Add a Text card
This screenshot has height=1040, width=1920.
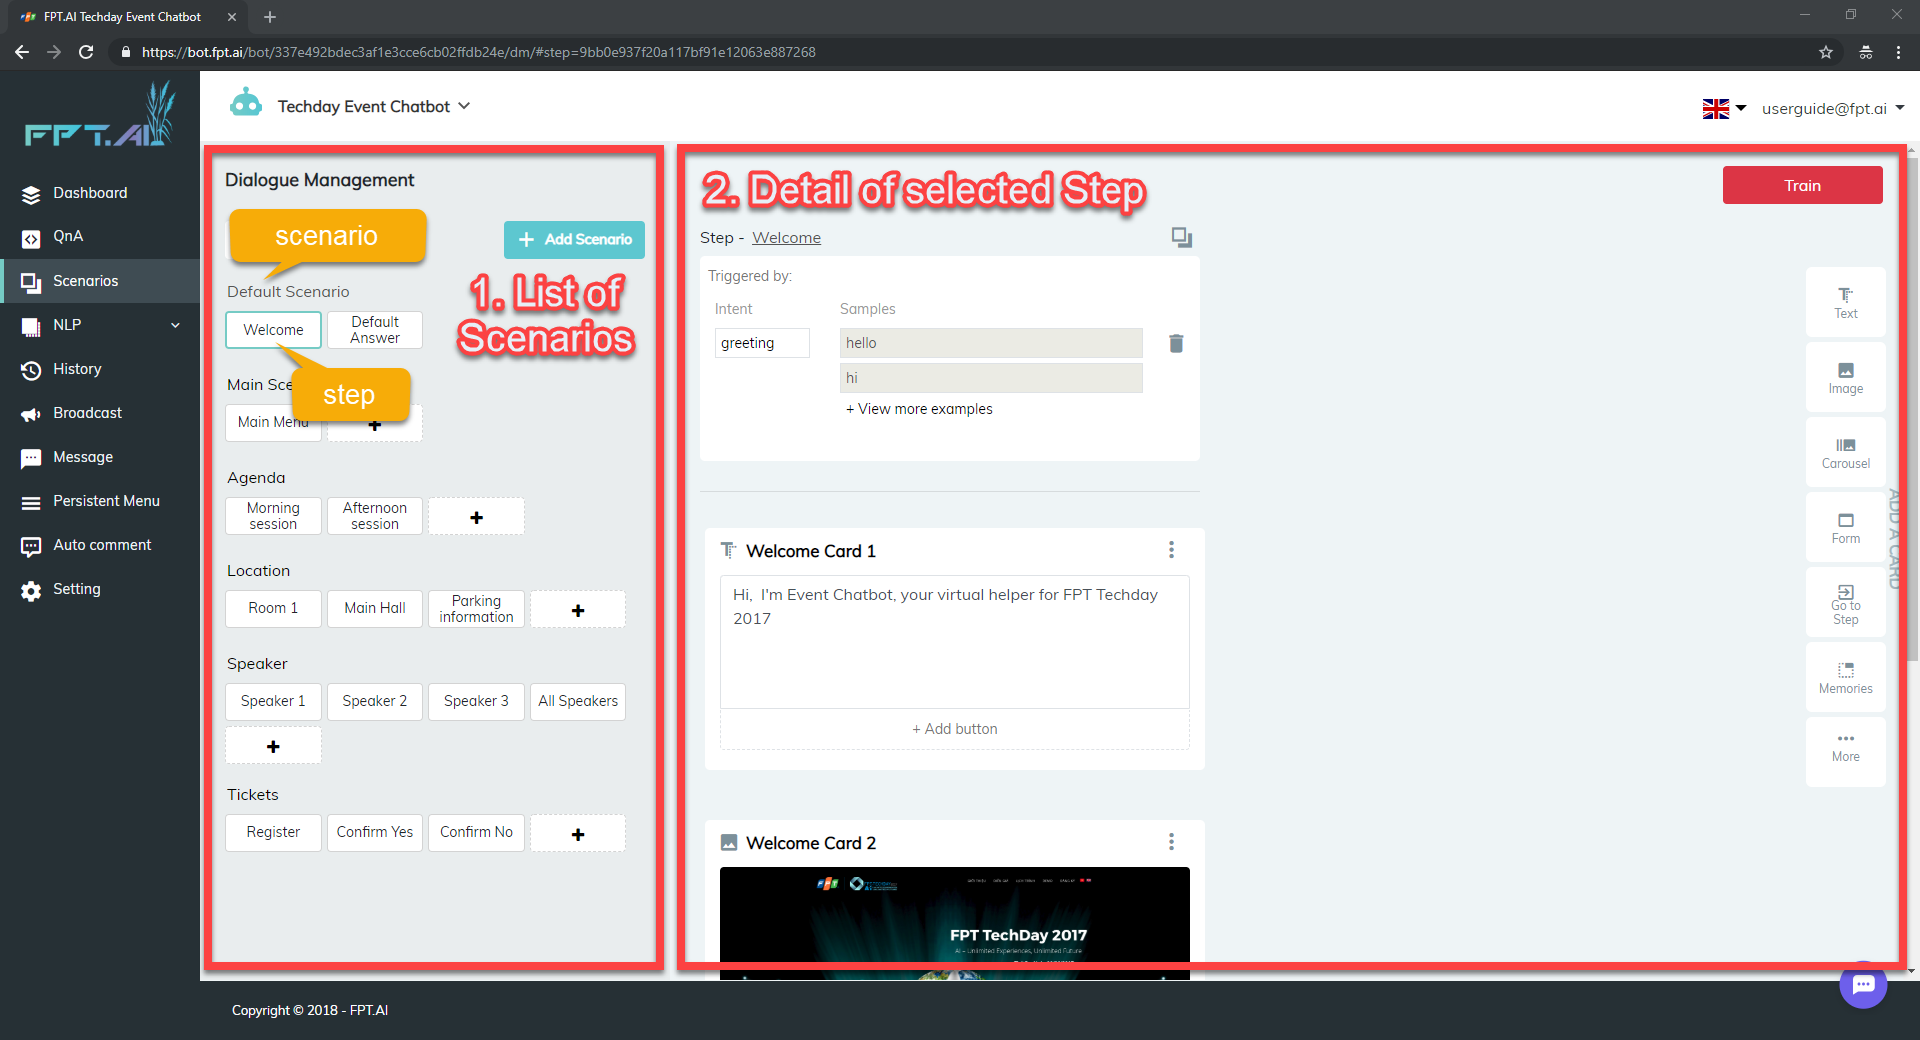1845,302
